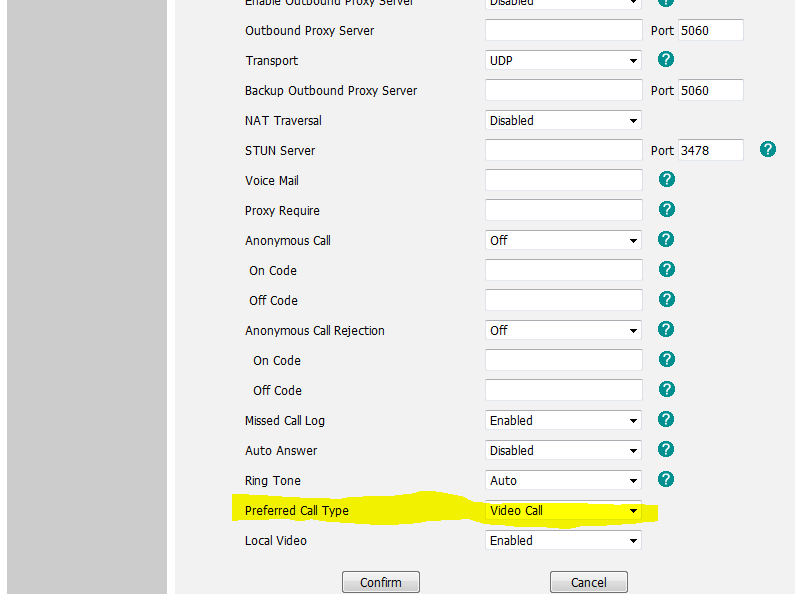Show help for Proxy Require
802x601 pixels.
[x=667, y=210]
